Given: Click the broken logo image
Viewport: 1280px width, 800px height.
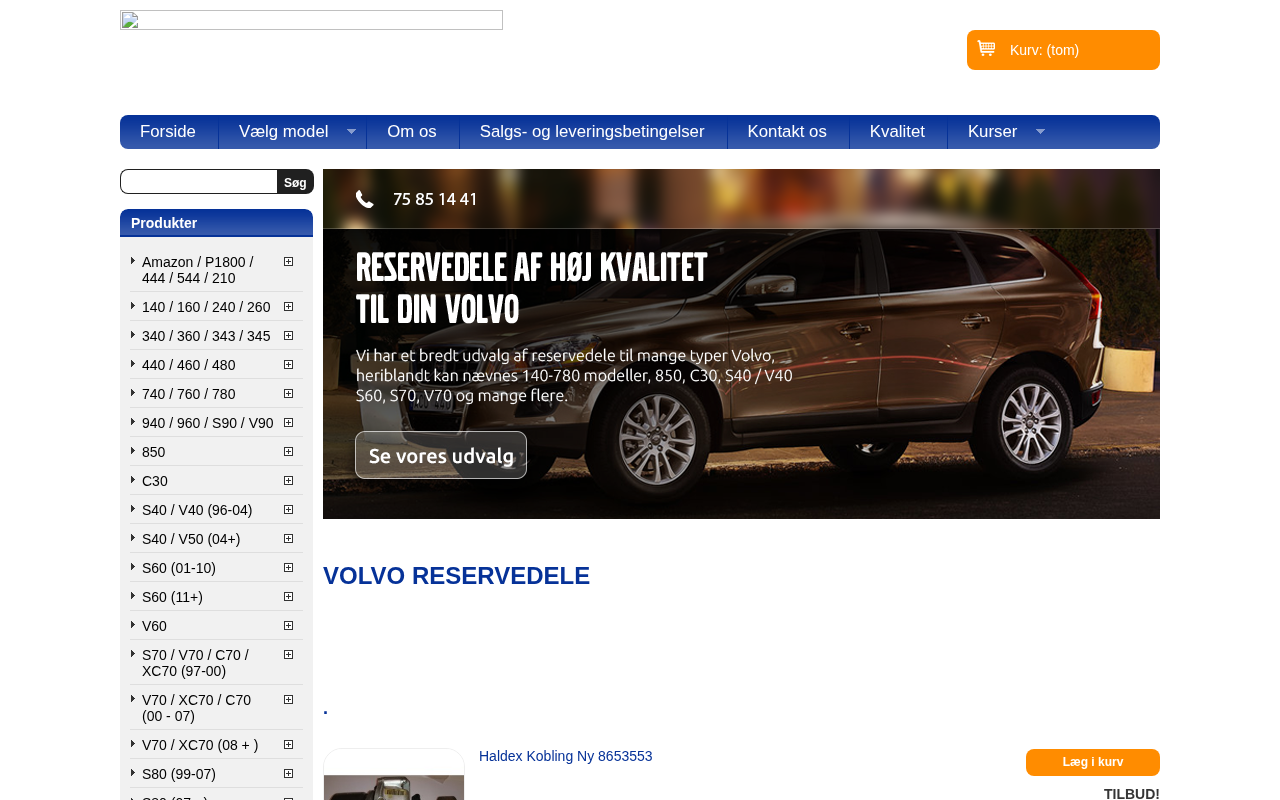Looking at the screenshot, I should pyautogui.click(x=311, y=20).
